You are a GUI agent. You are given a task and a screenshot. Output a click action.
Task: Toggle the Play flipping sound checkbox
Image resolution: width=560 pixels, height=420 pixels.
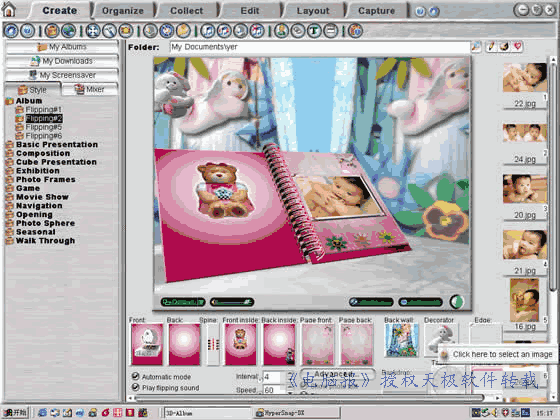point(135,387)
